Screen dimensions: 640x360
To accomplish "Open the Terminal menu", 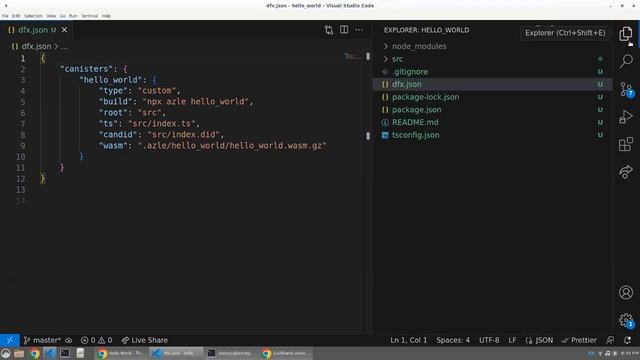I will [89, 16].
